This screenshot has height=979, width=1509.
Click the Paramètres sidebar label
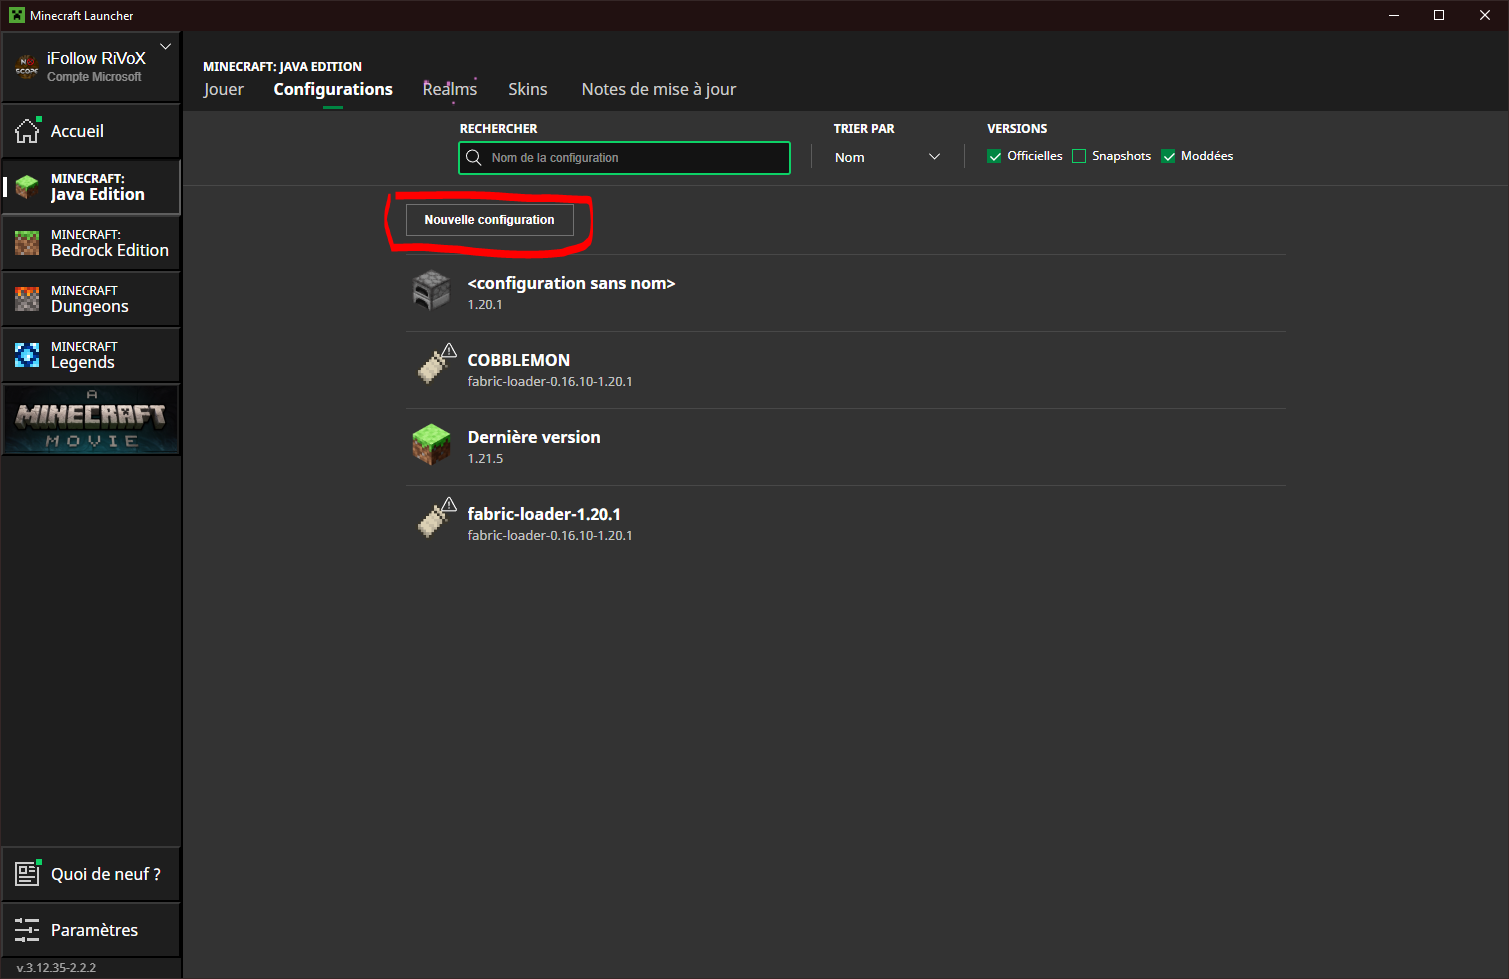tap(94, 930)
